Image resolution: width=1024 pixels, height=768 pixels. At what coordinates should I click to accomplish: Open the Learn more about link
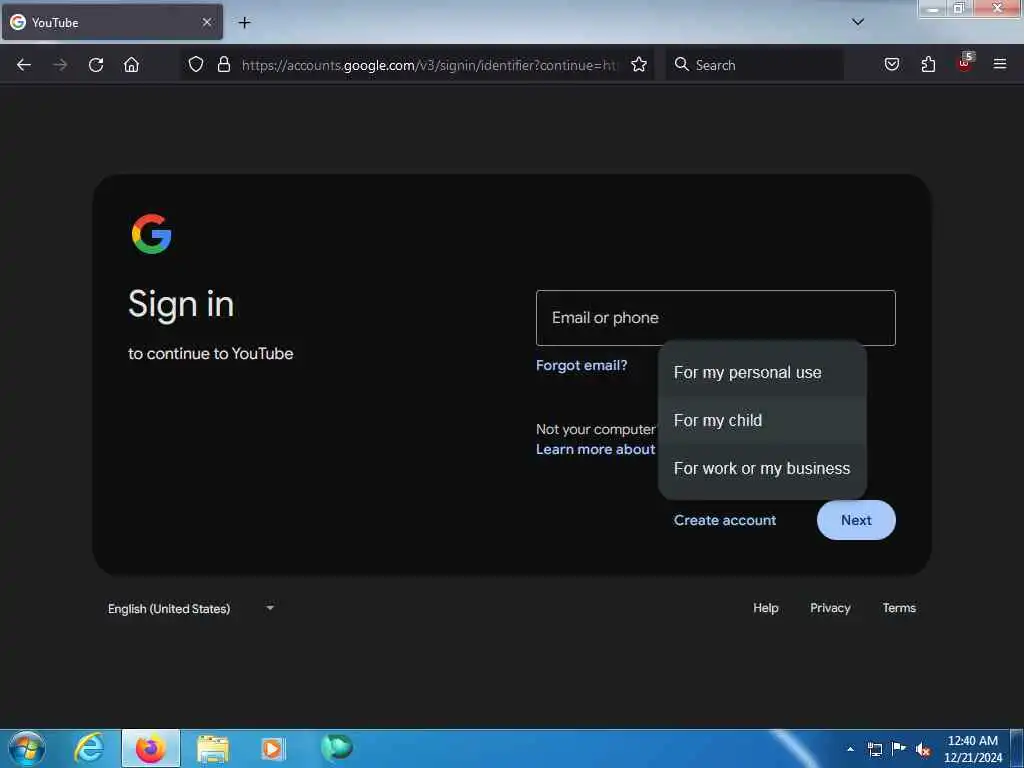tap(596, 449)
